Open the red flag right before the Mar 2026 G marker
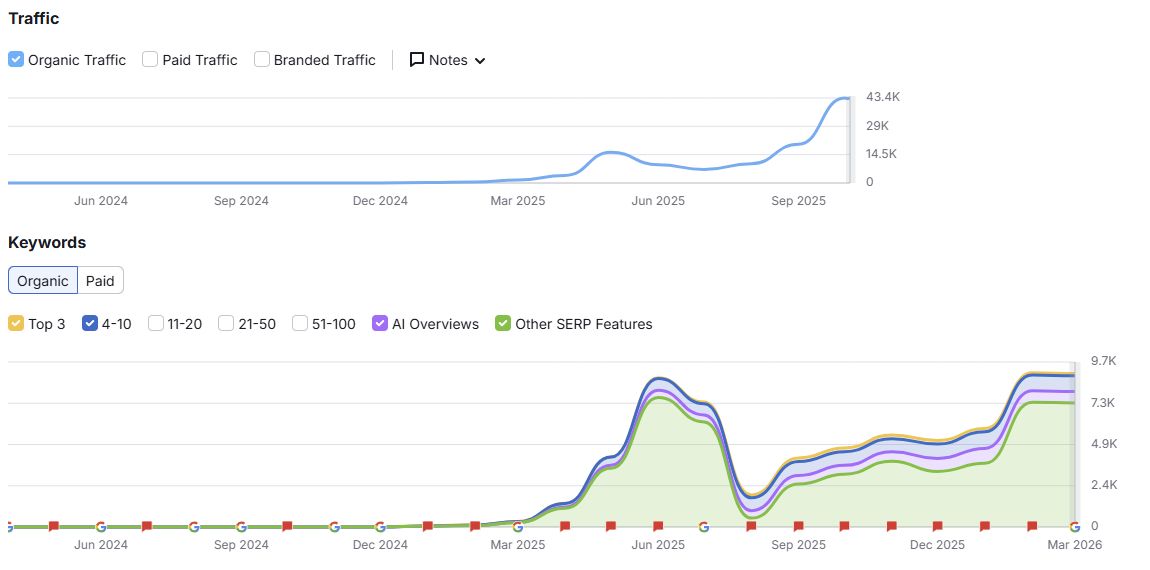This screenshot has width=1150, height=570. coord(1032,526)
